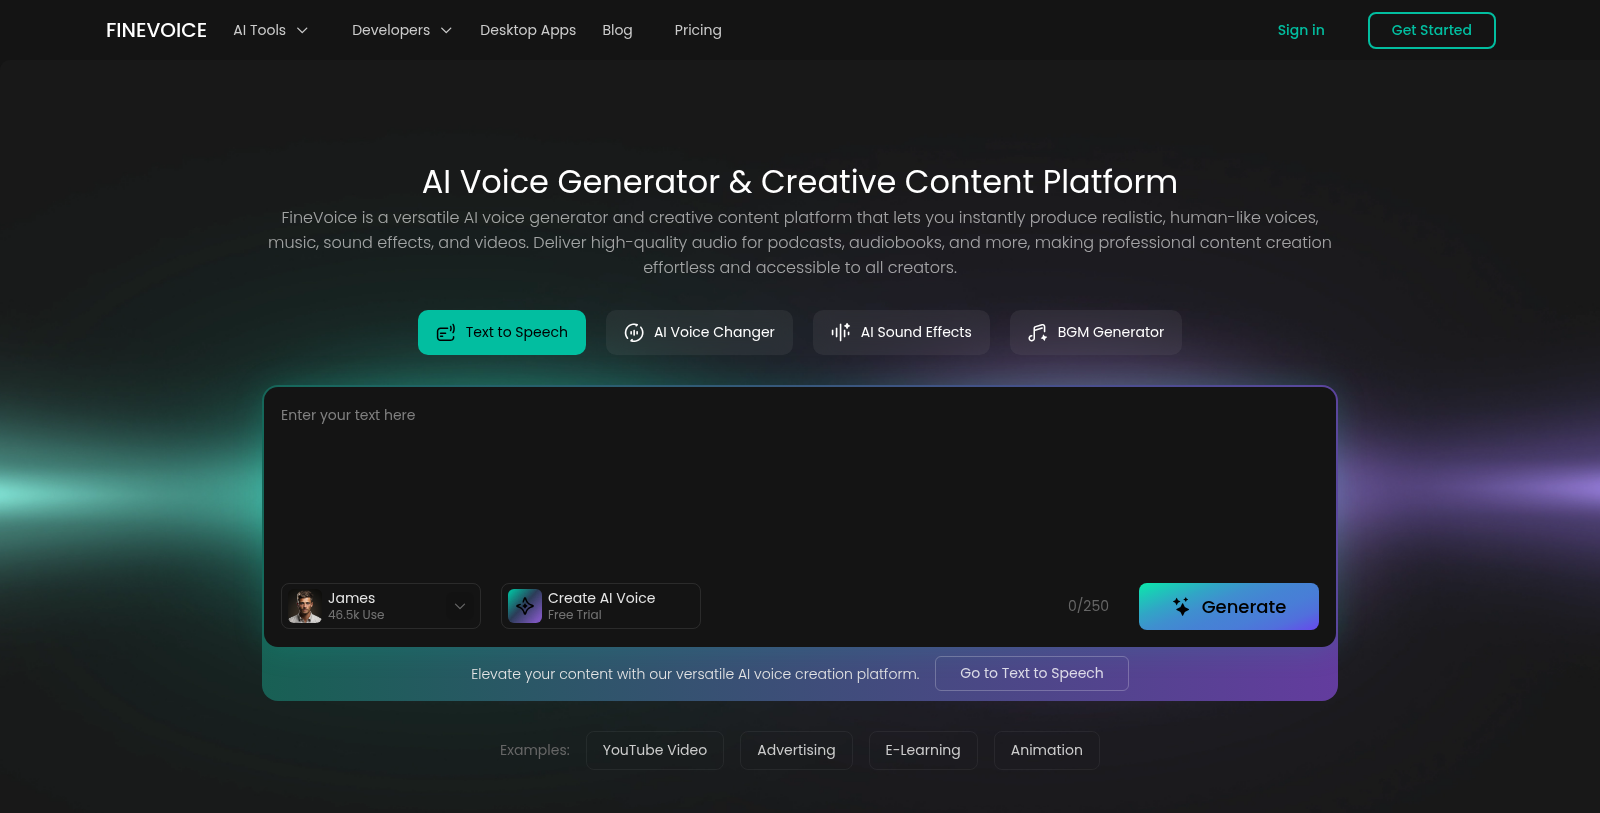The image size is (1600, 813).
Task: Click the AI Voice Changer icon
Action: [634, 333]
